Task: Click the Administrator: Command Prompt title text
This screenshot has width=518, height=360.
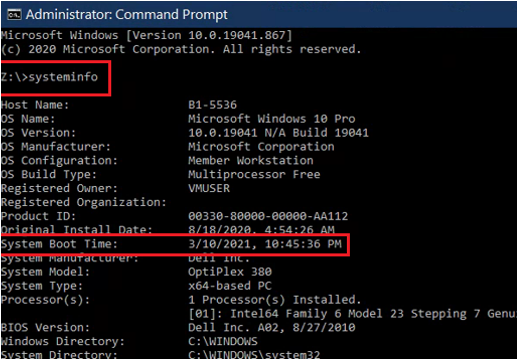Action: tap(127, 15)
